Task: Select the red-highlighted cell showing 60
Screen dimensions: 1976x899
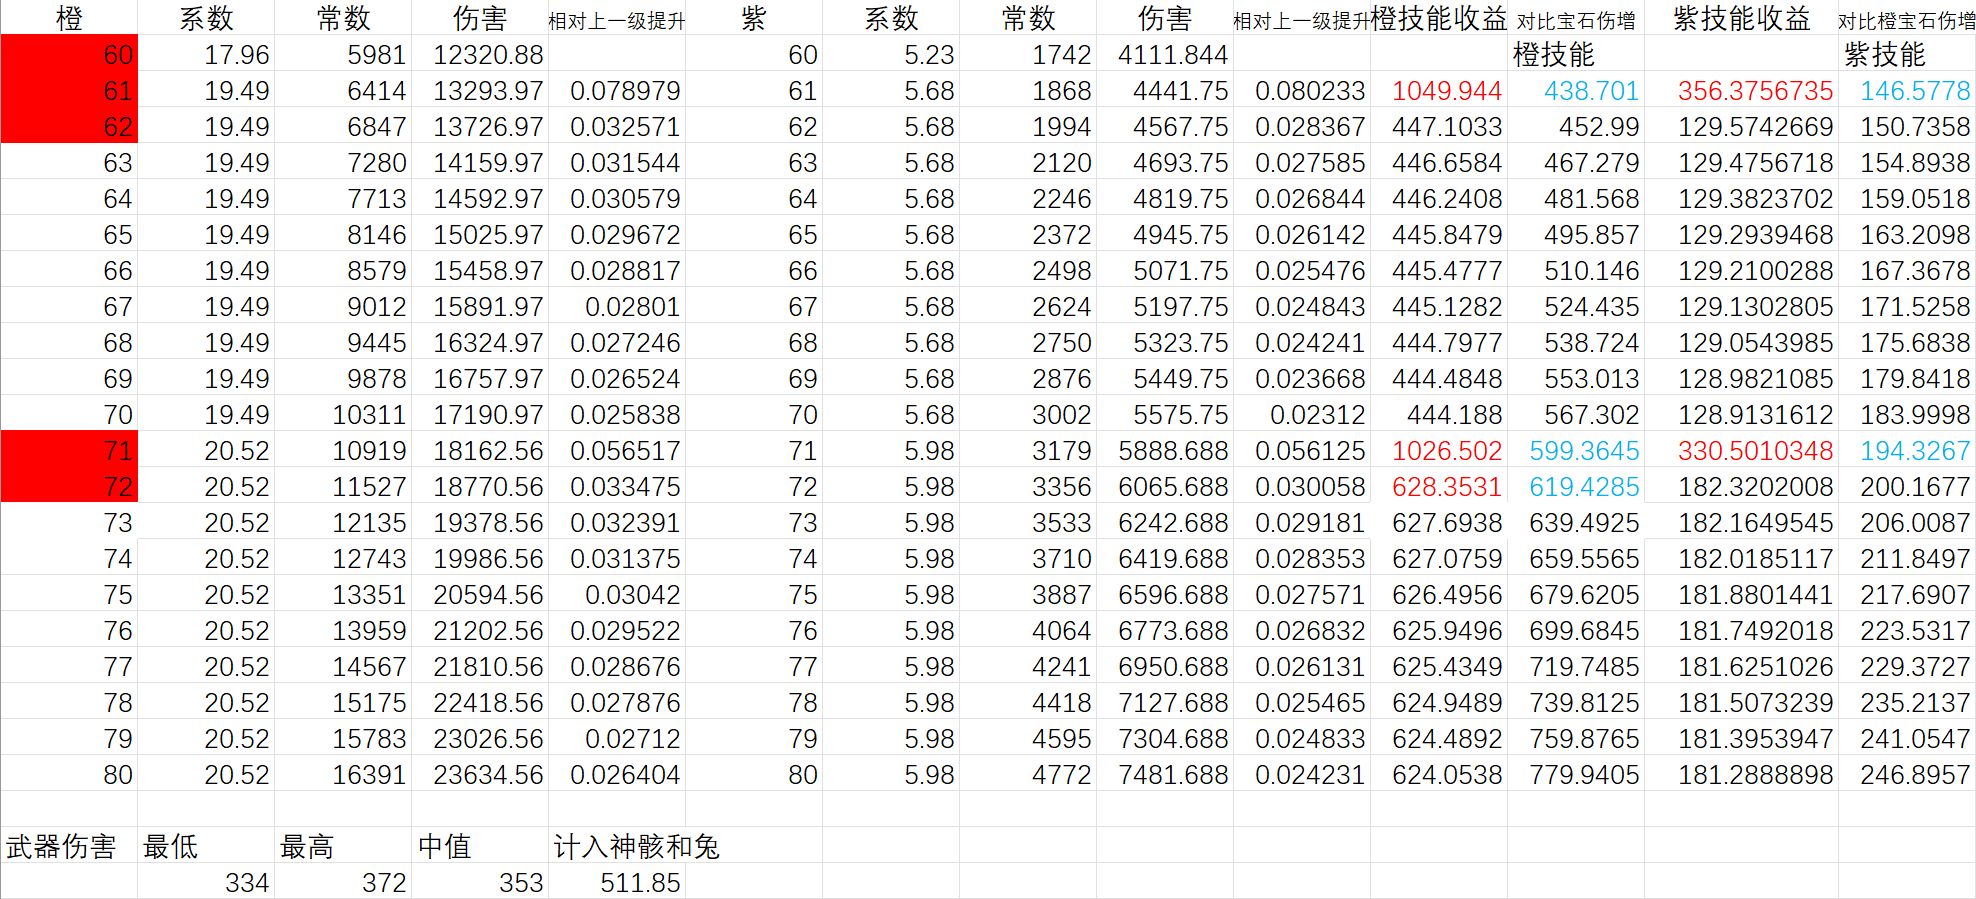Action: pyautogui.click(x=69, y=55)
